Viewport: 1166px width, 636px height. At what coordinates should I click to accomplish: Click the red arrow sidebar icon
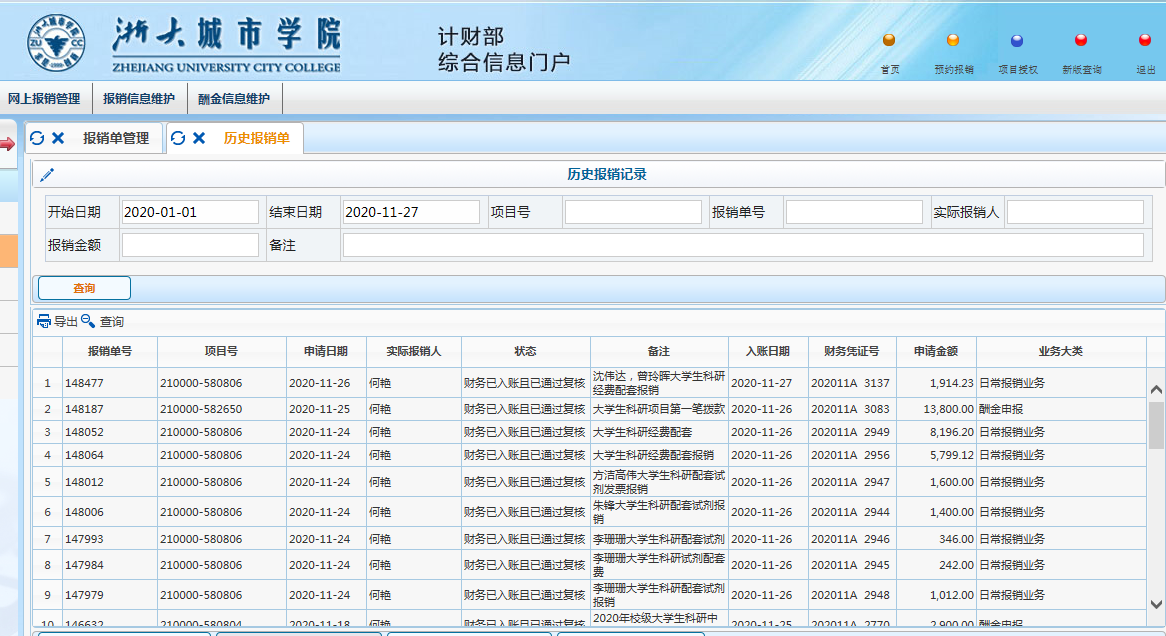tap(7, 144)
